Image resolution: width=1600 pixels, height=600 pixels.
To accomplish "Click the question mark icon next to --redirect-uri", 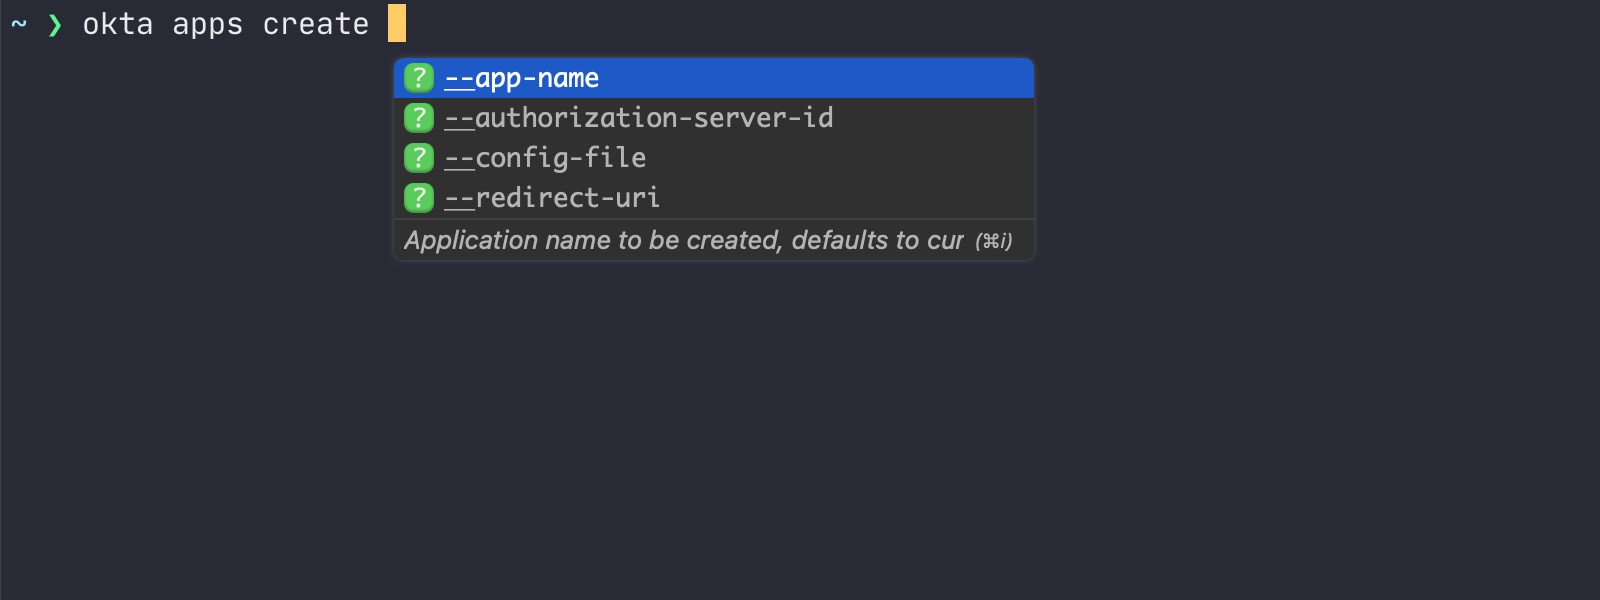I will [x=418, y=197].
